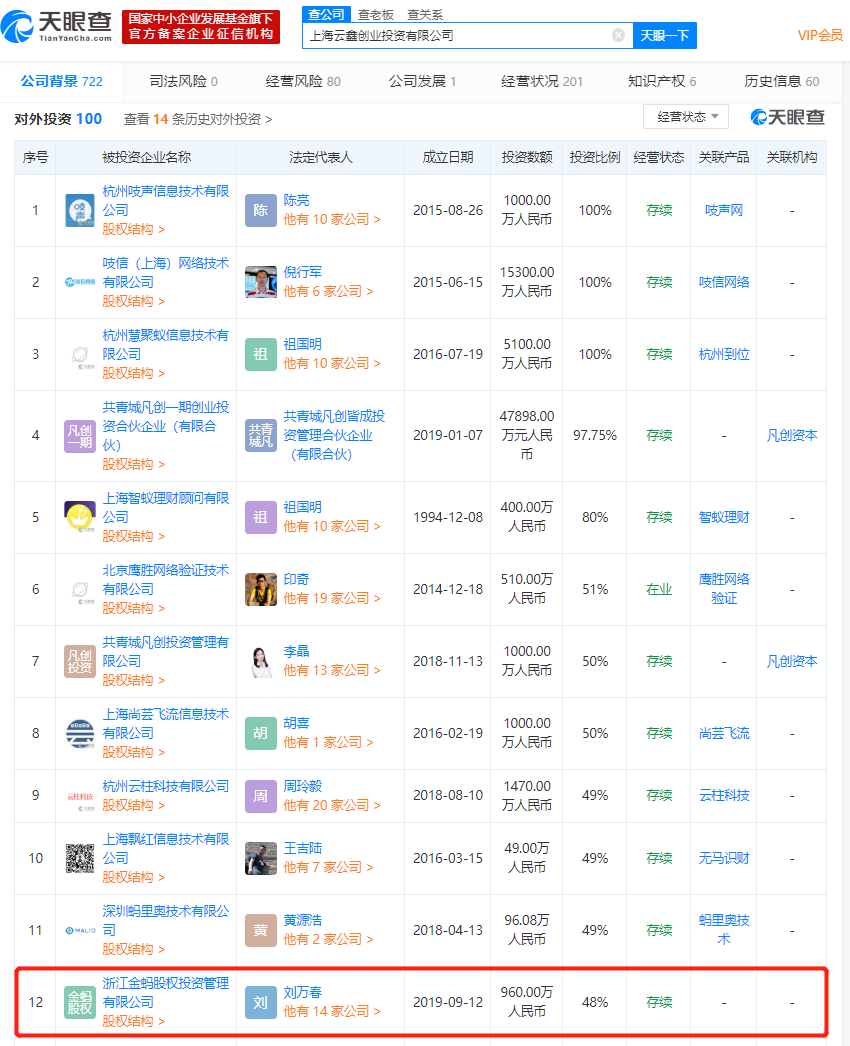Expand 股权结构 for 共青城凡创一期
This screenshot has height=1046, width=850.
[x=133, y=464]
